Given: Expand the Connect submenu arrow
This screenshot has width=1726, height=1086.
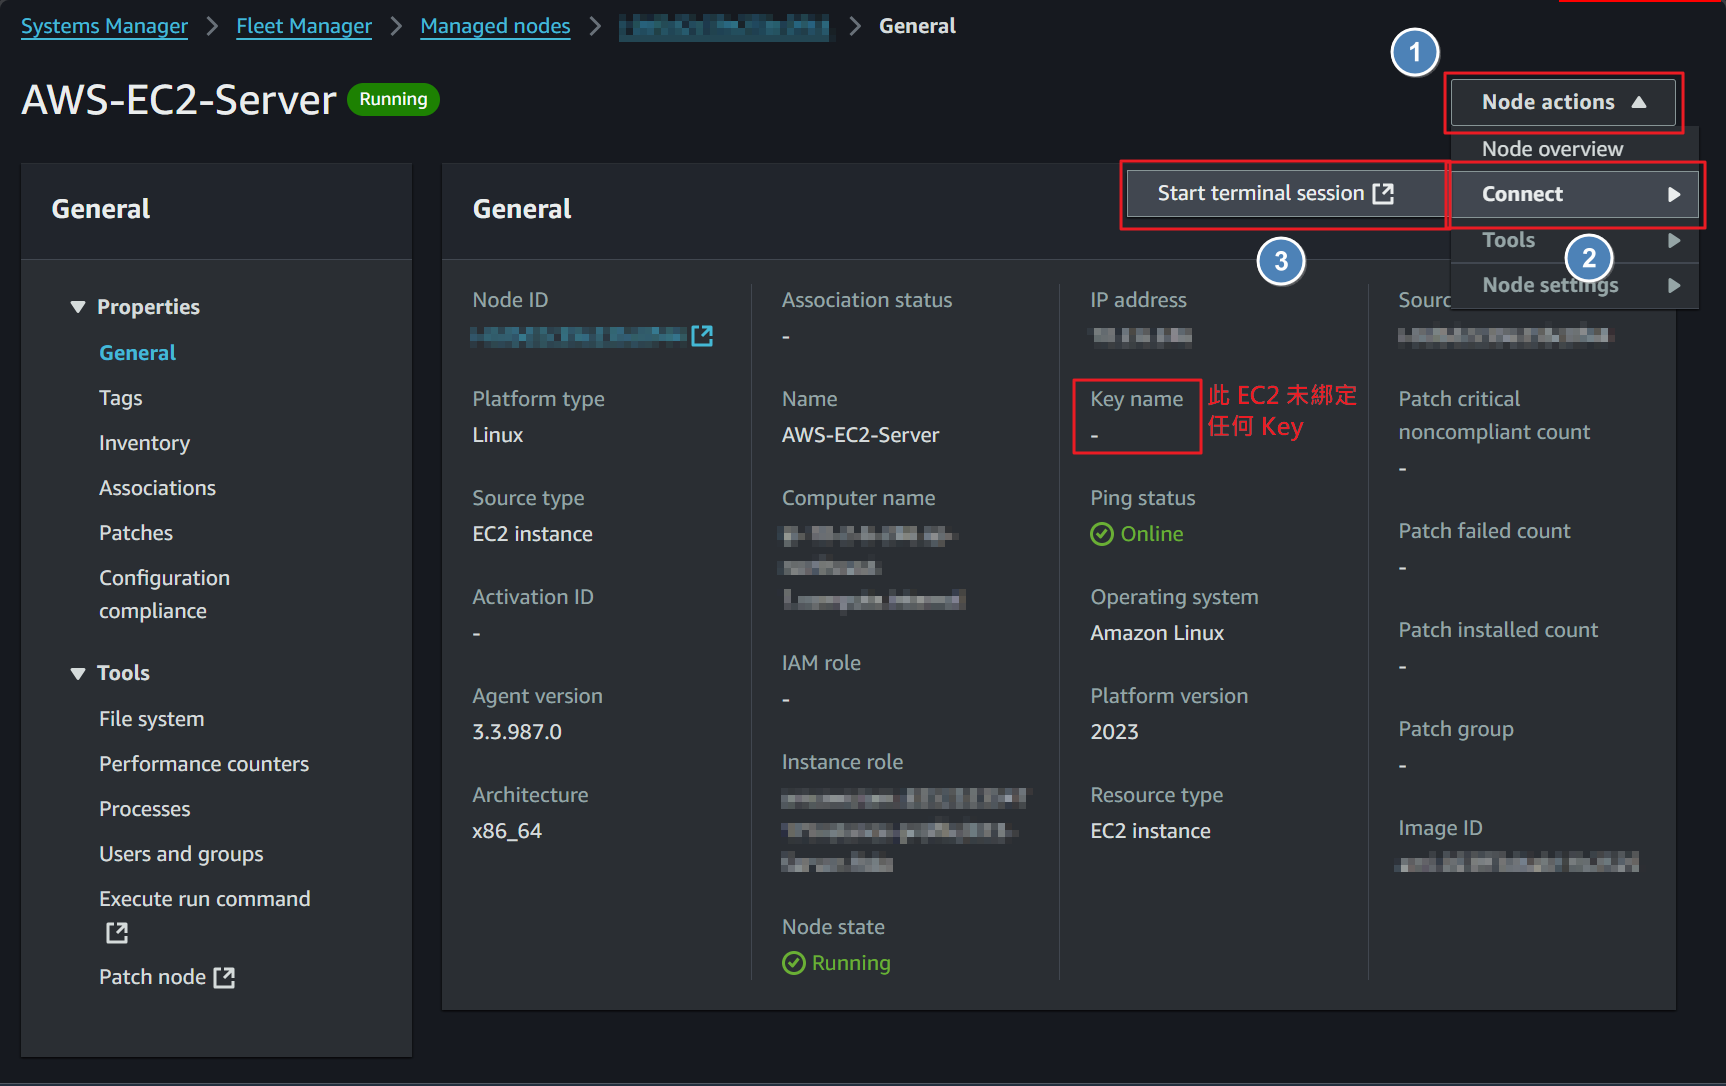Looking at the screenshot, I should coord(1674,194).
